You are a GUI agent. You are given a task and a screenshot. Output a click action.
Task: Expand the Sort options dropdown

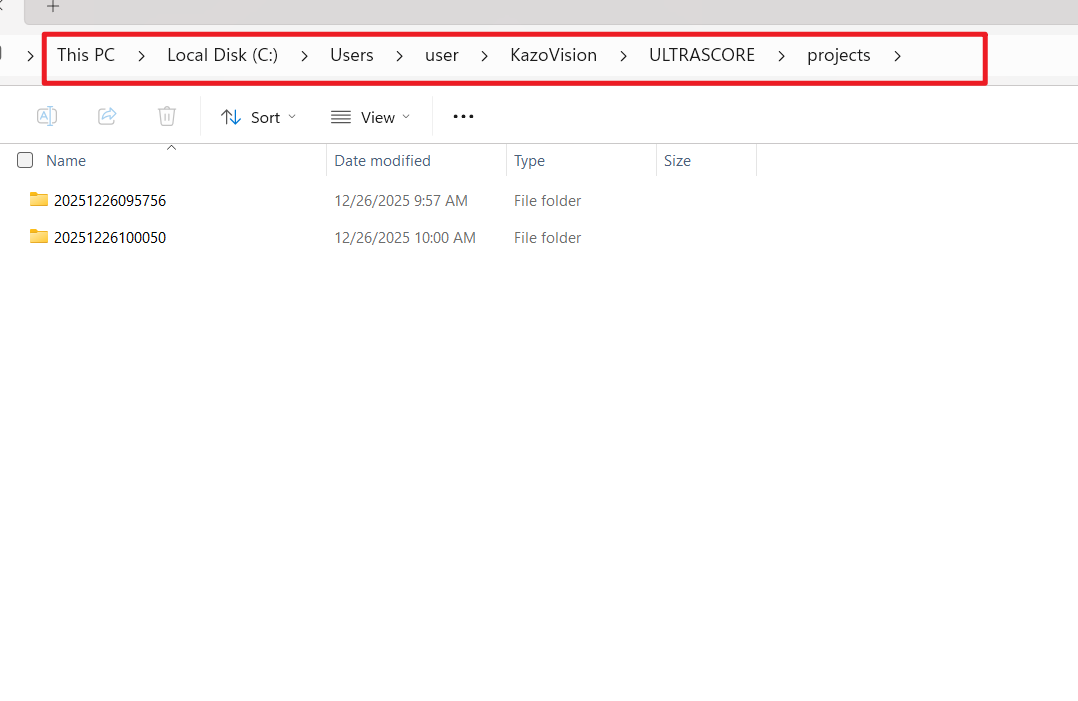coord(291,116)
